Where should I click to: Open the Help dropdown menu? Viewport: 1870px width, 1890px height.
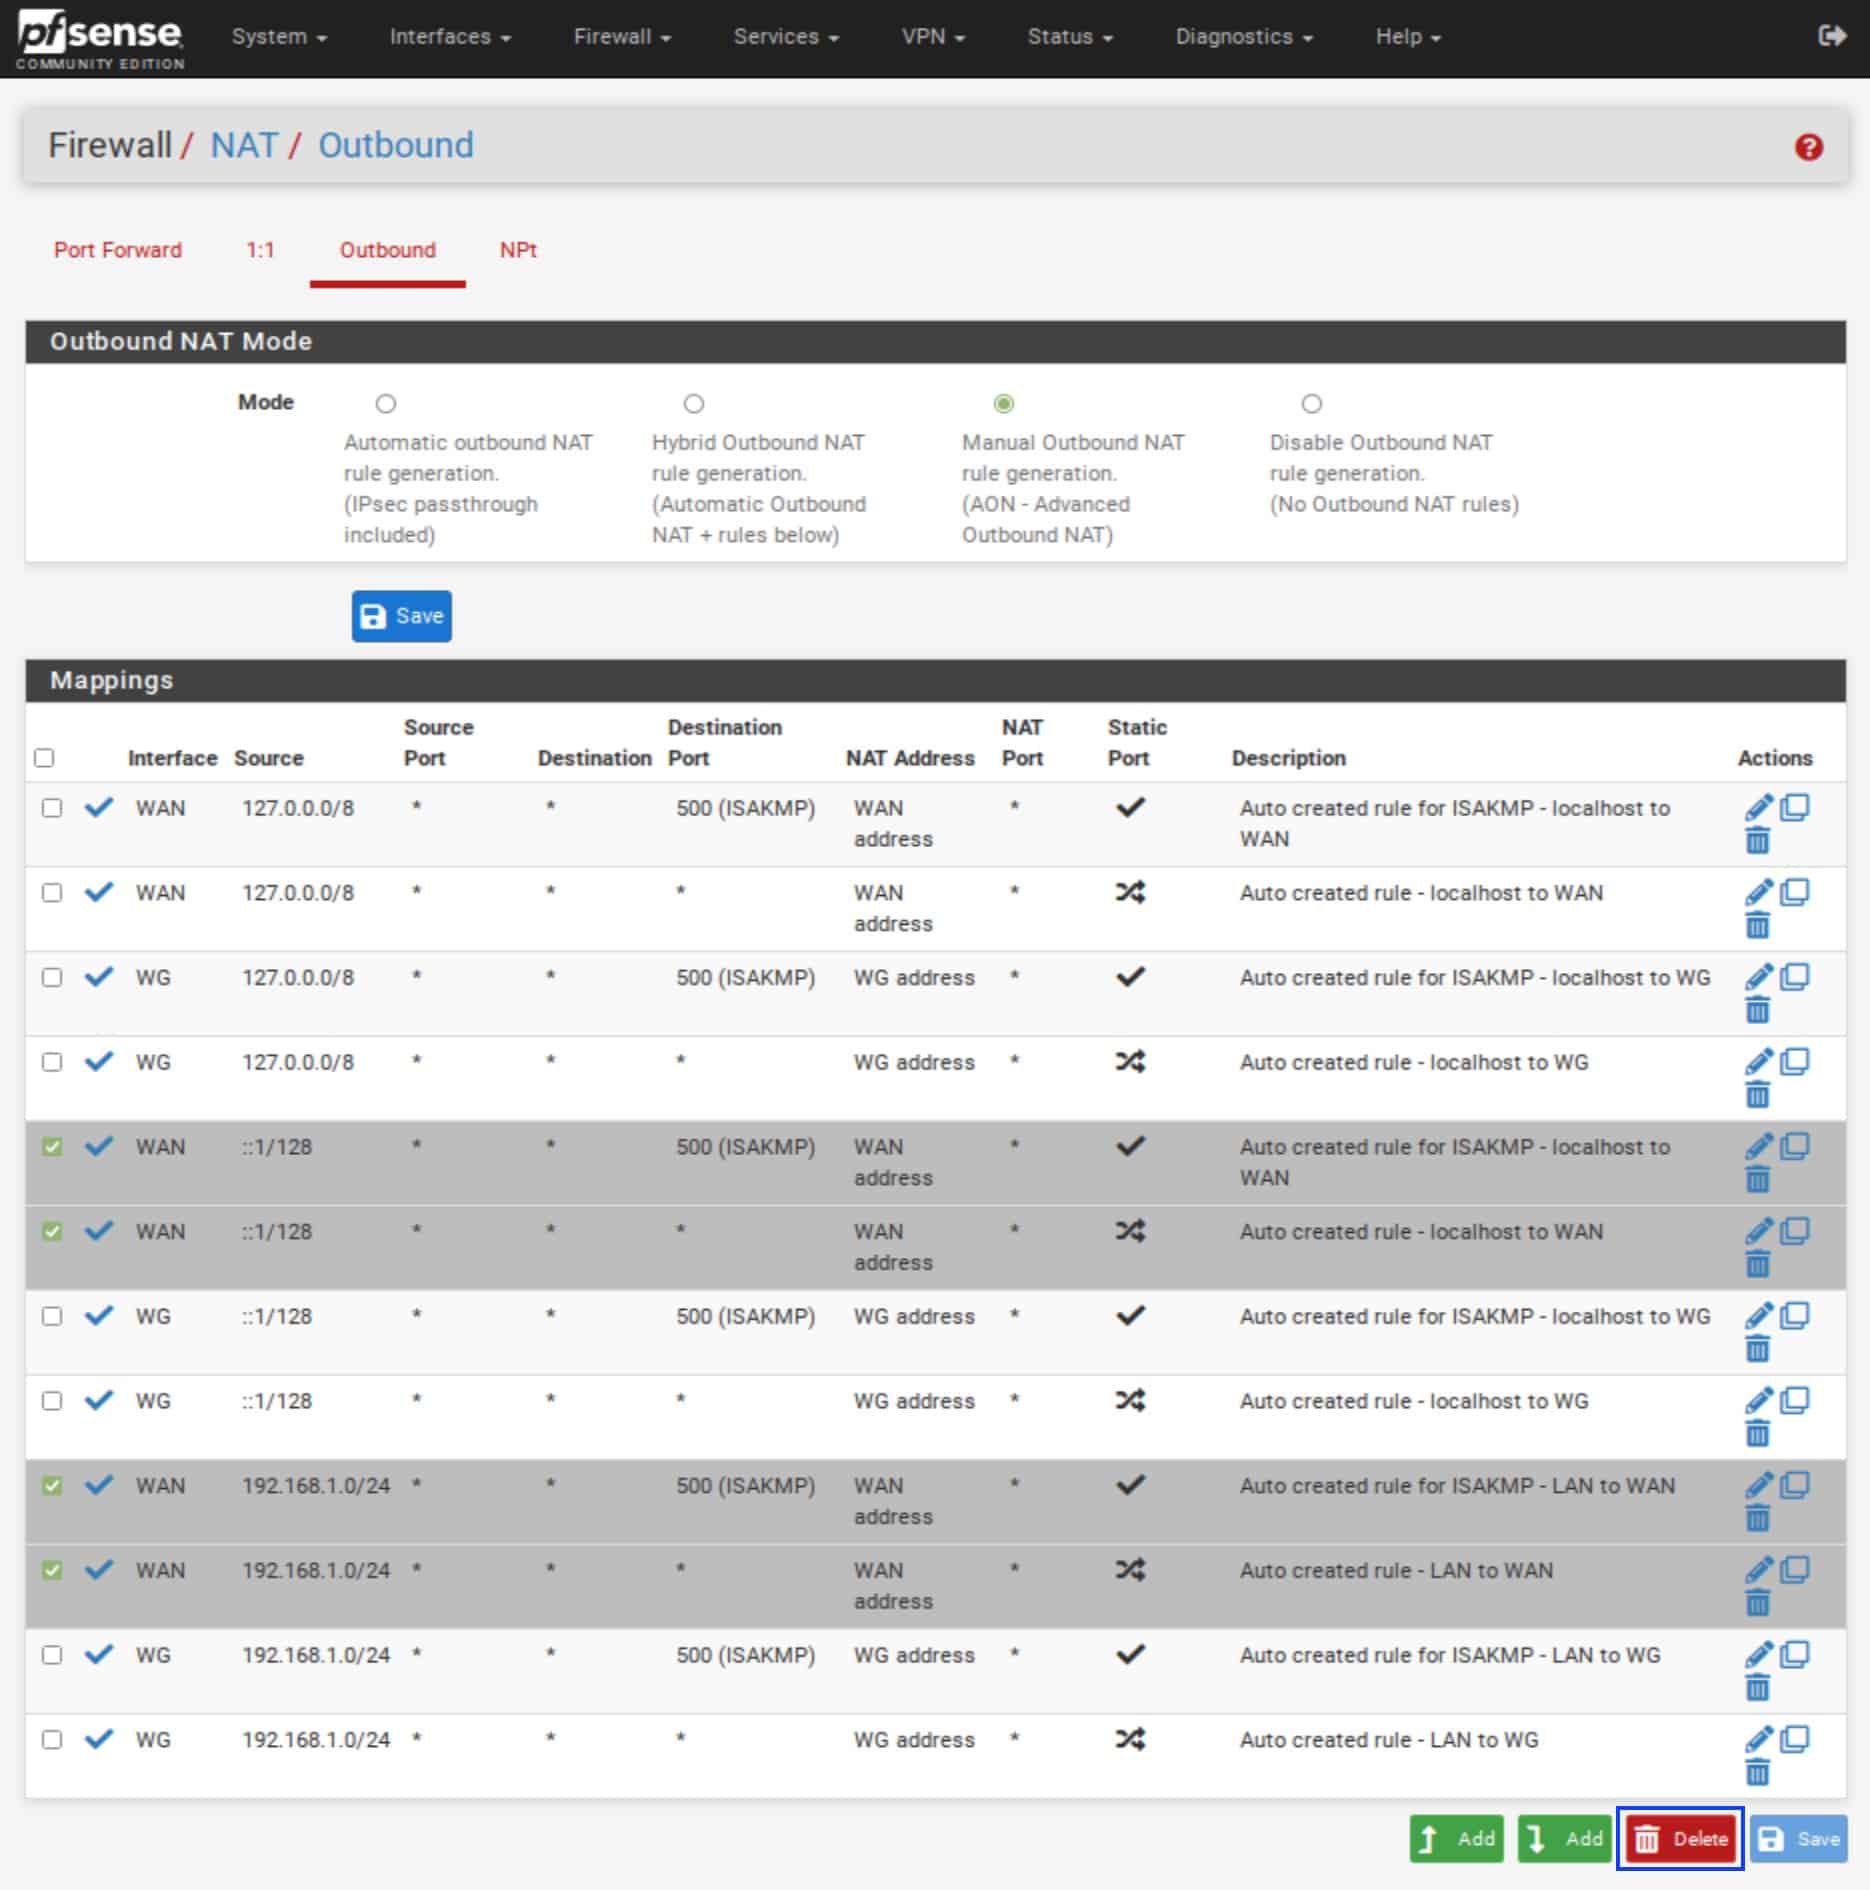1408,37
